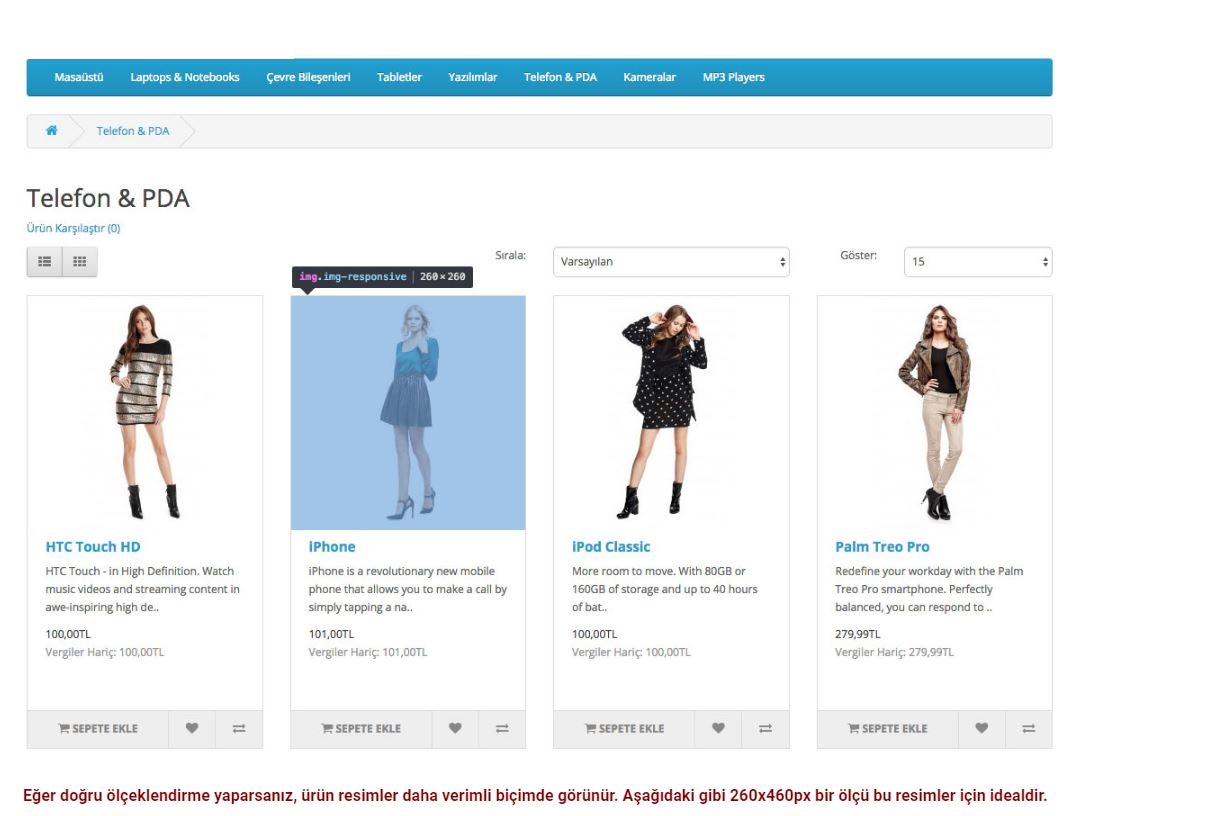Go to home via breadcrumb house icon
The image size is (1216, 816).
pyautogui.click(x=51, y=131)
